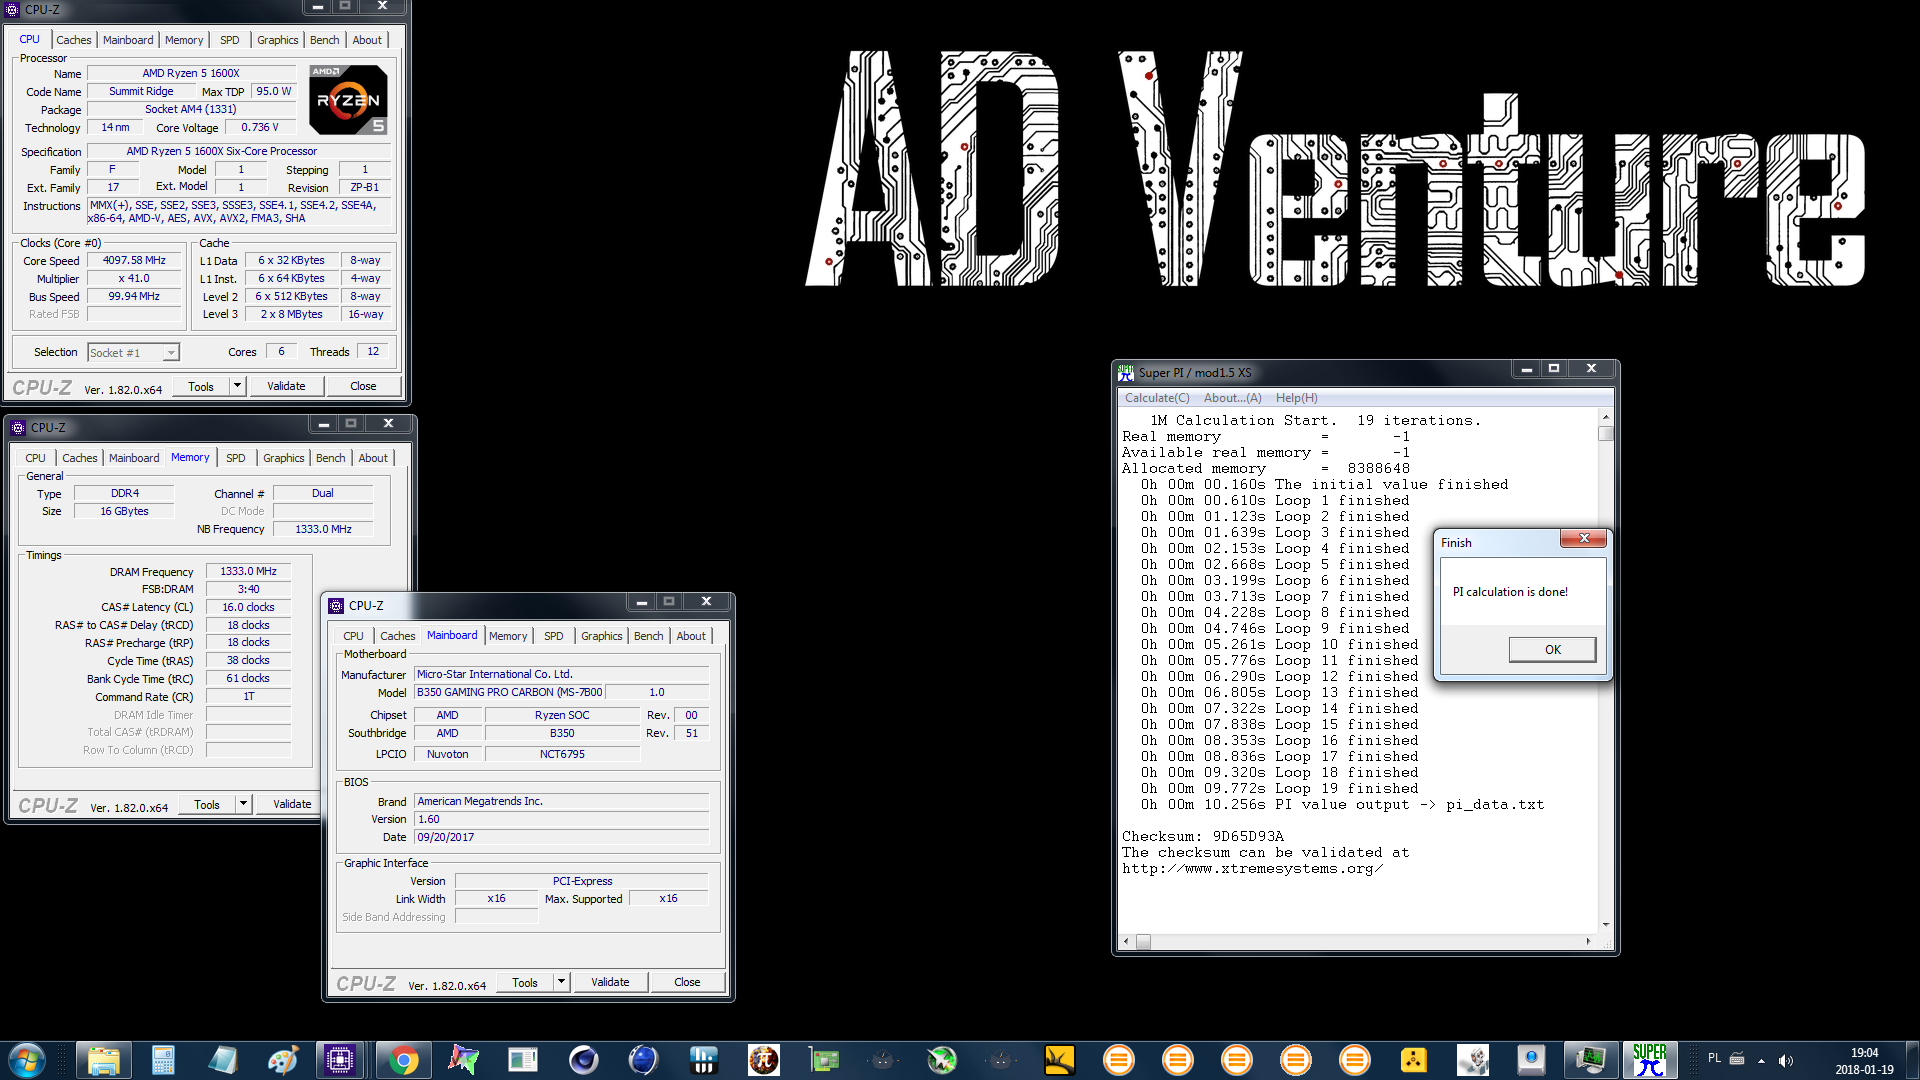
Task: Select Graphics tab in Memory CPU-Z window
Action: [284, 458]
